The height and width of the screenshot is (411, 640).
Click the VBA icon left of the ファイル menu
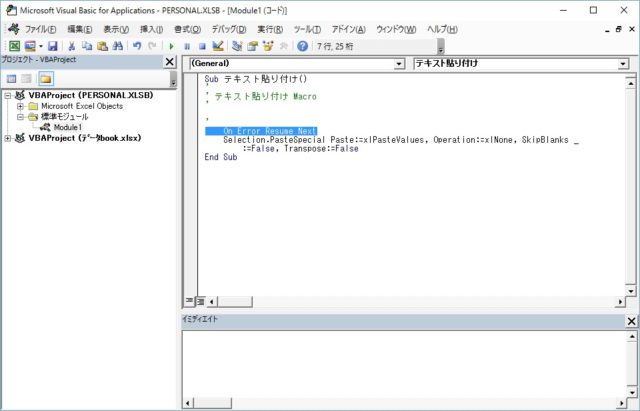(13, 29)
